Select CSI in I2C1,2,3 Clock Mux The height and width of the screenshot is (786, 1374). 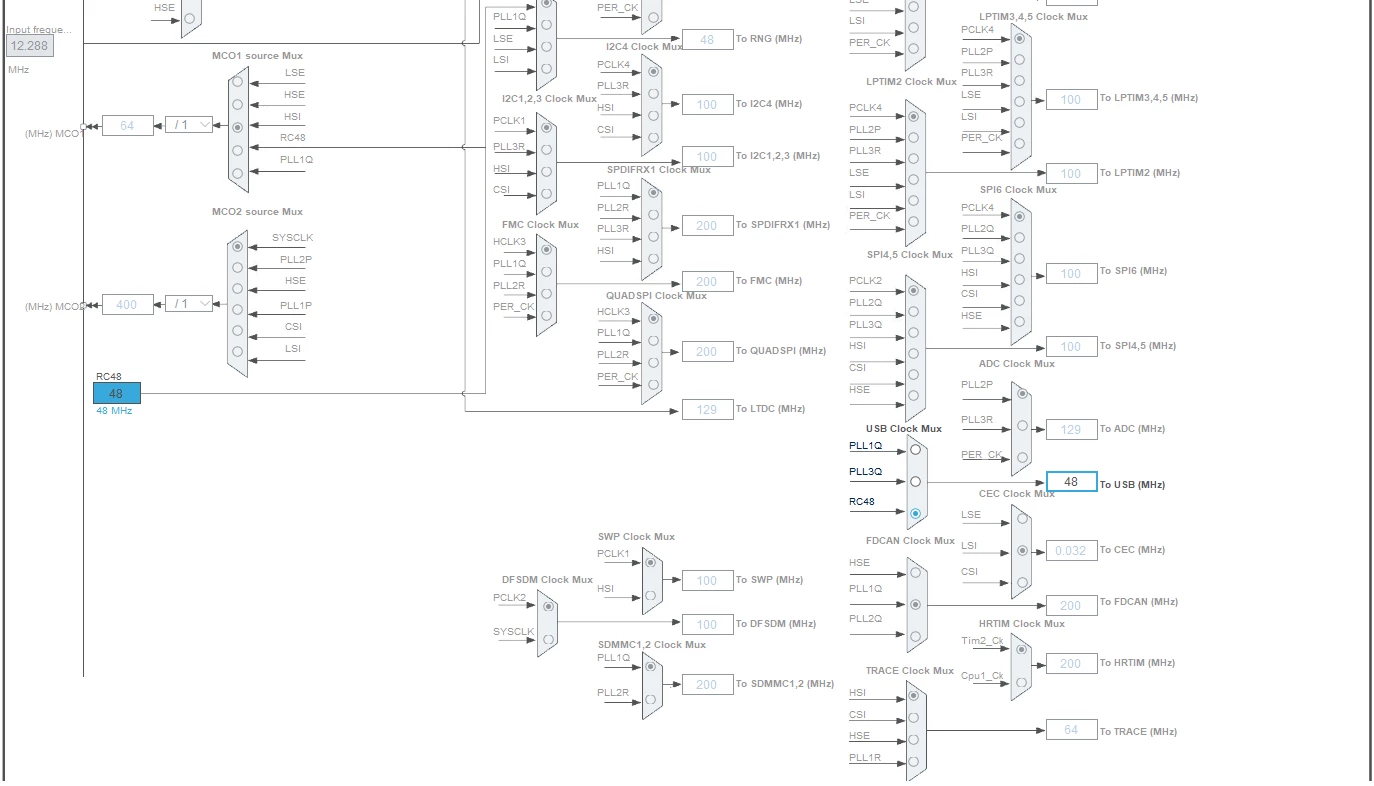[x=546, y=194]
